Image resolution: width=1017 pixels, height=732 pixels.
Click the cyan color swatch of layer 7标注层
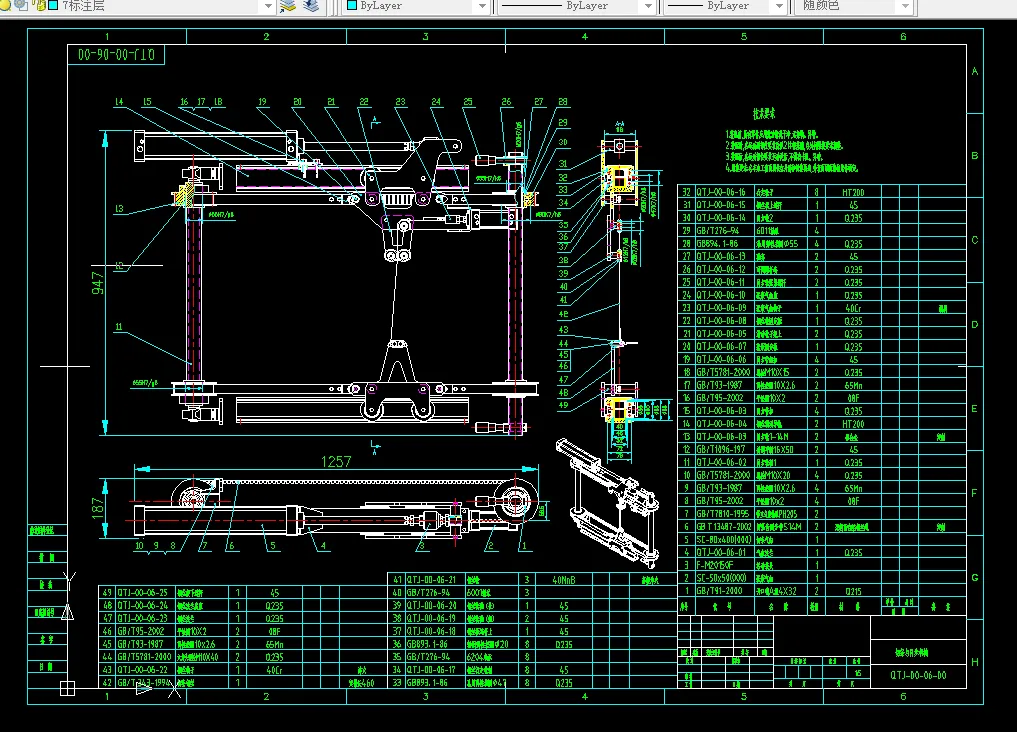pos(53,5)
